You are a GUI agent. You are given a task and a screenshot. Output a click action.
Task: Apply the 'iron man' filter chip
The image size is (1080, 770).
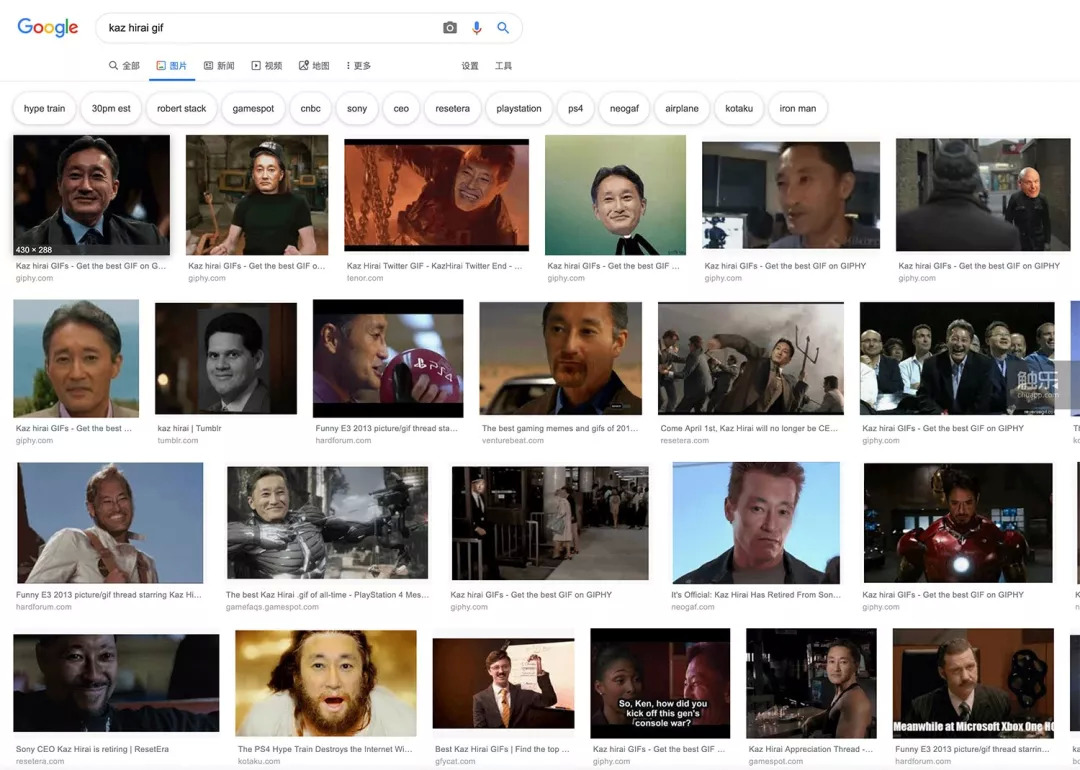(x=798, y=109)
